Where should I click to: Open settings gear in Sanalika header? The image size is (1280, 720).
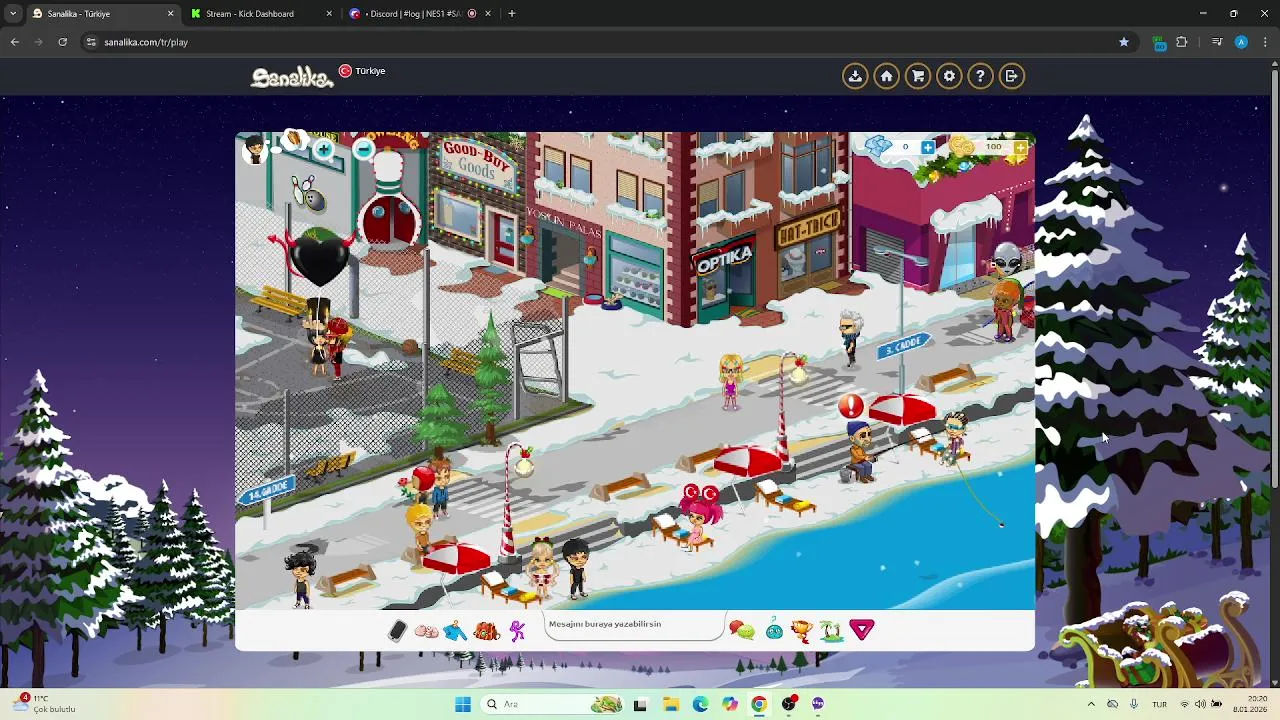coord(949,76)
